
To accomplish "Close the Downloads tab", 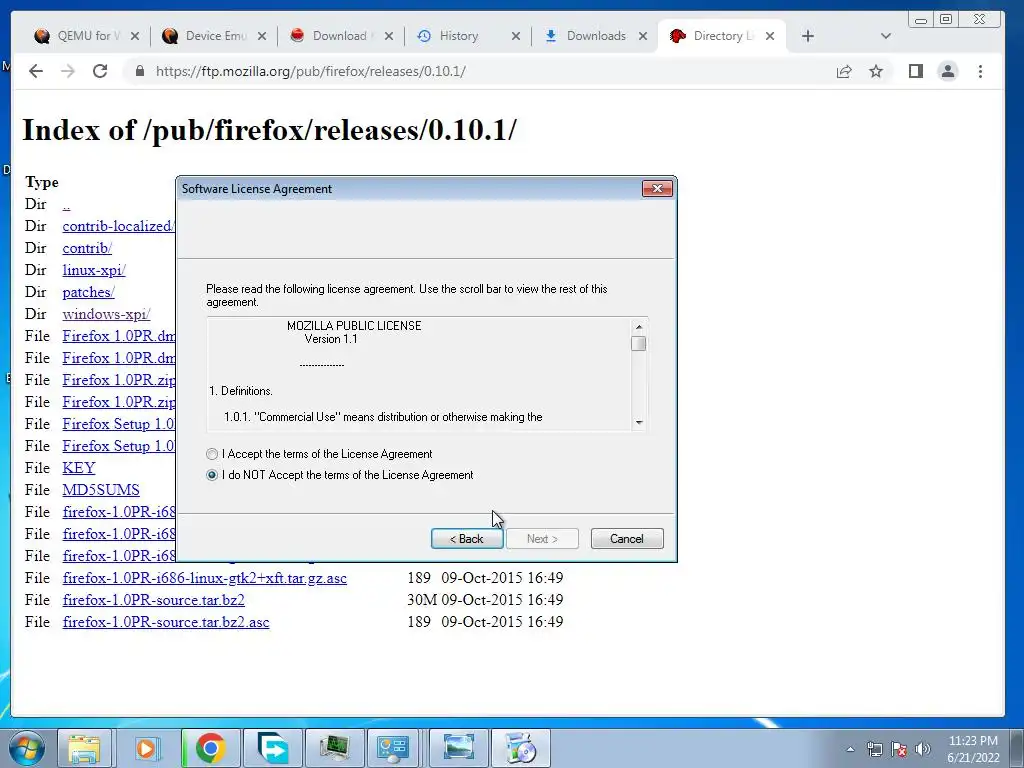I will coord(643,36).
